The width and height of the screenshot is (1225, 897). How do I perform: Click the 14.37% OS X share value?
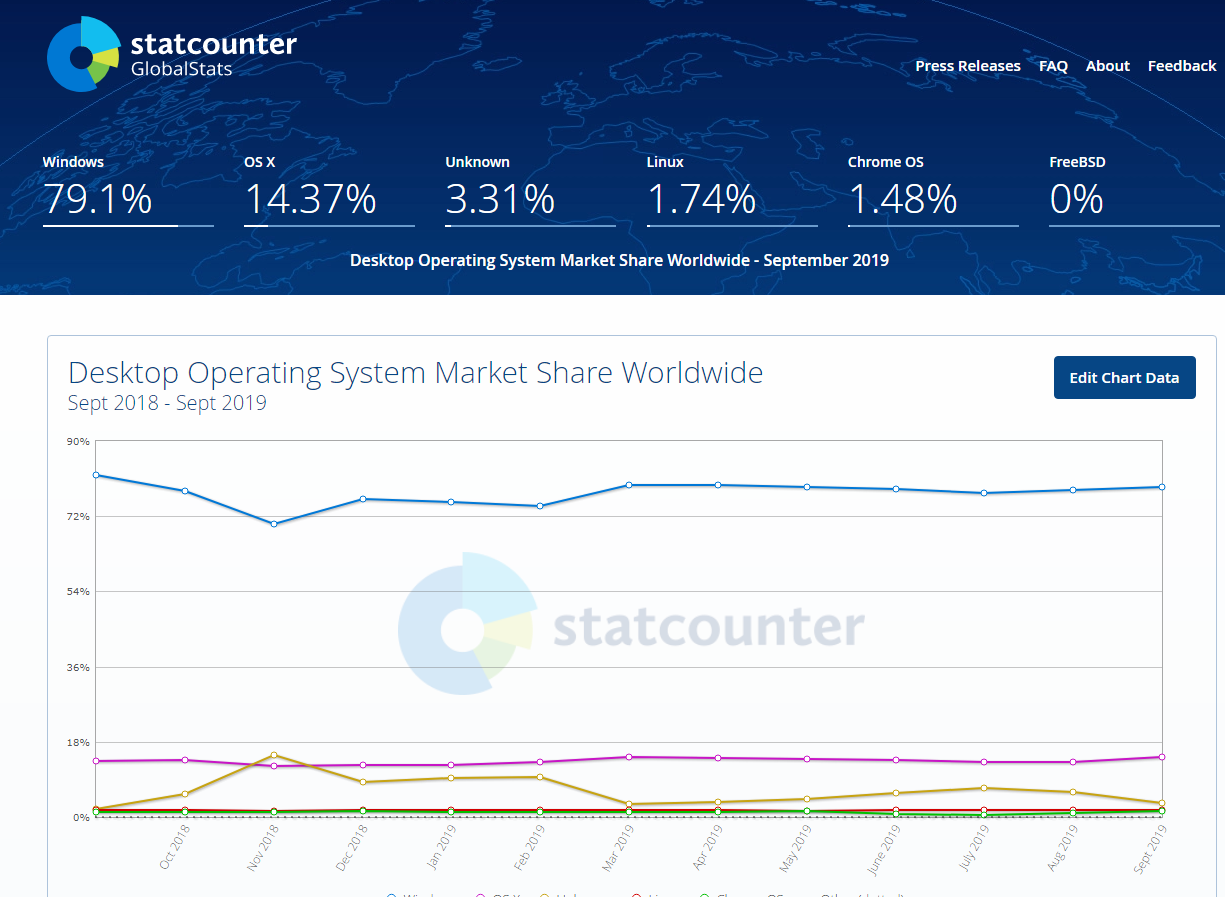[310, 199]
